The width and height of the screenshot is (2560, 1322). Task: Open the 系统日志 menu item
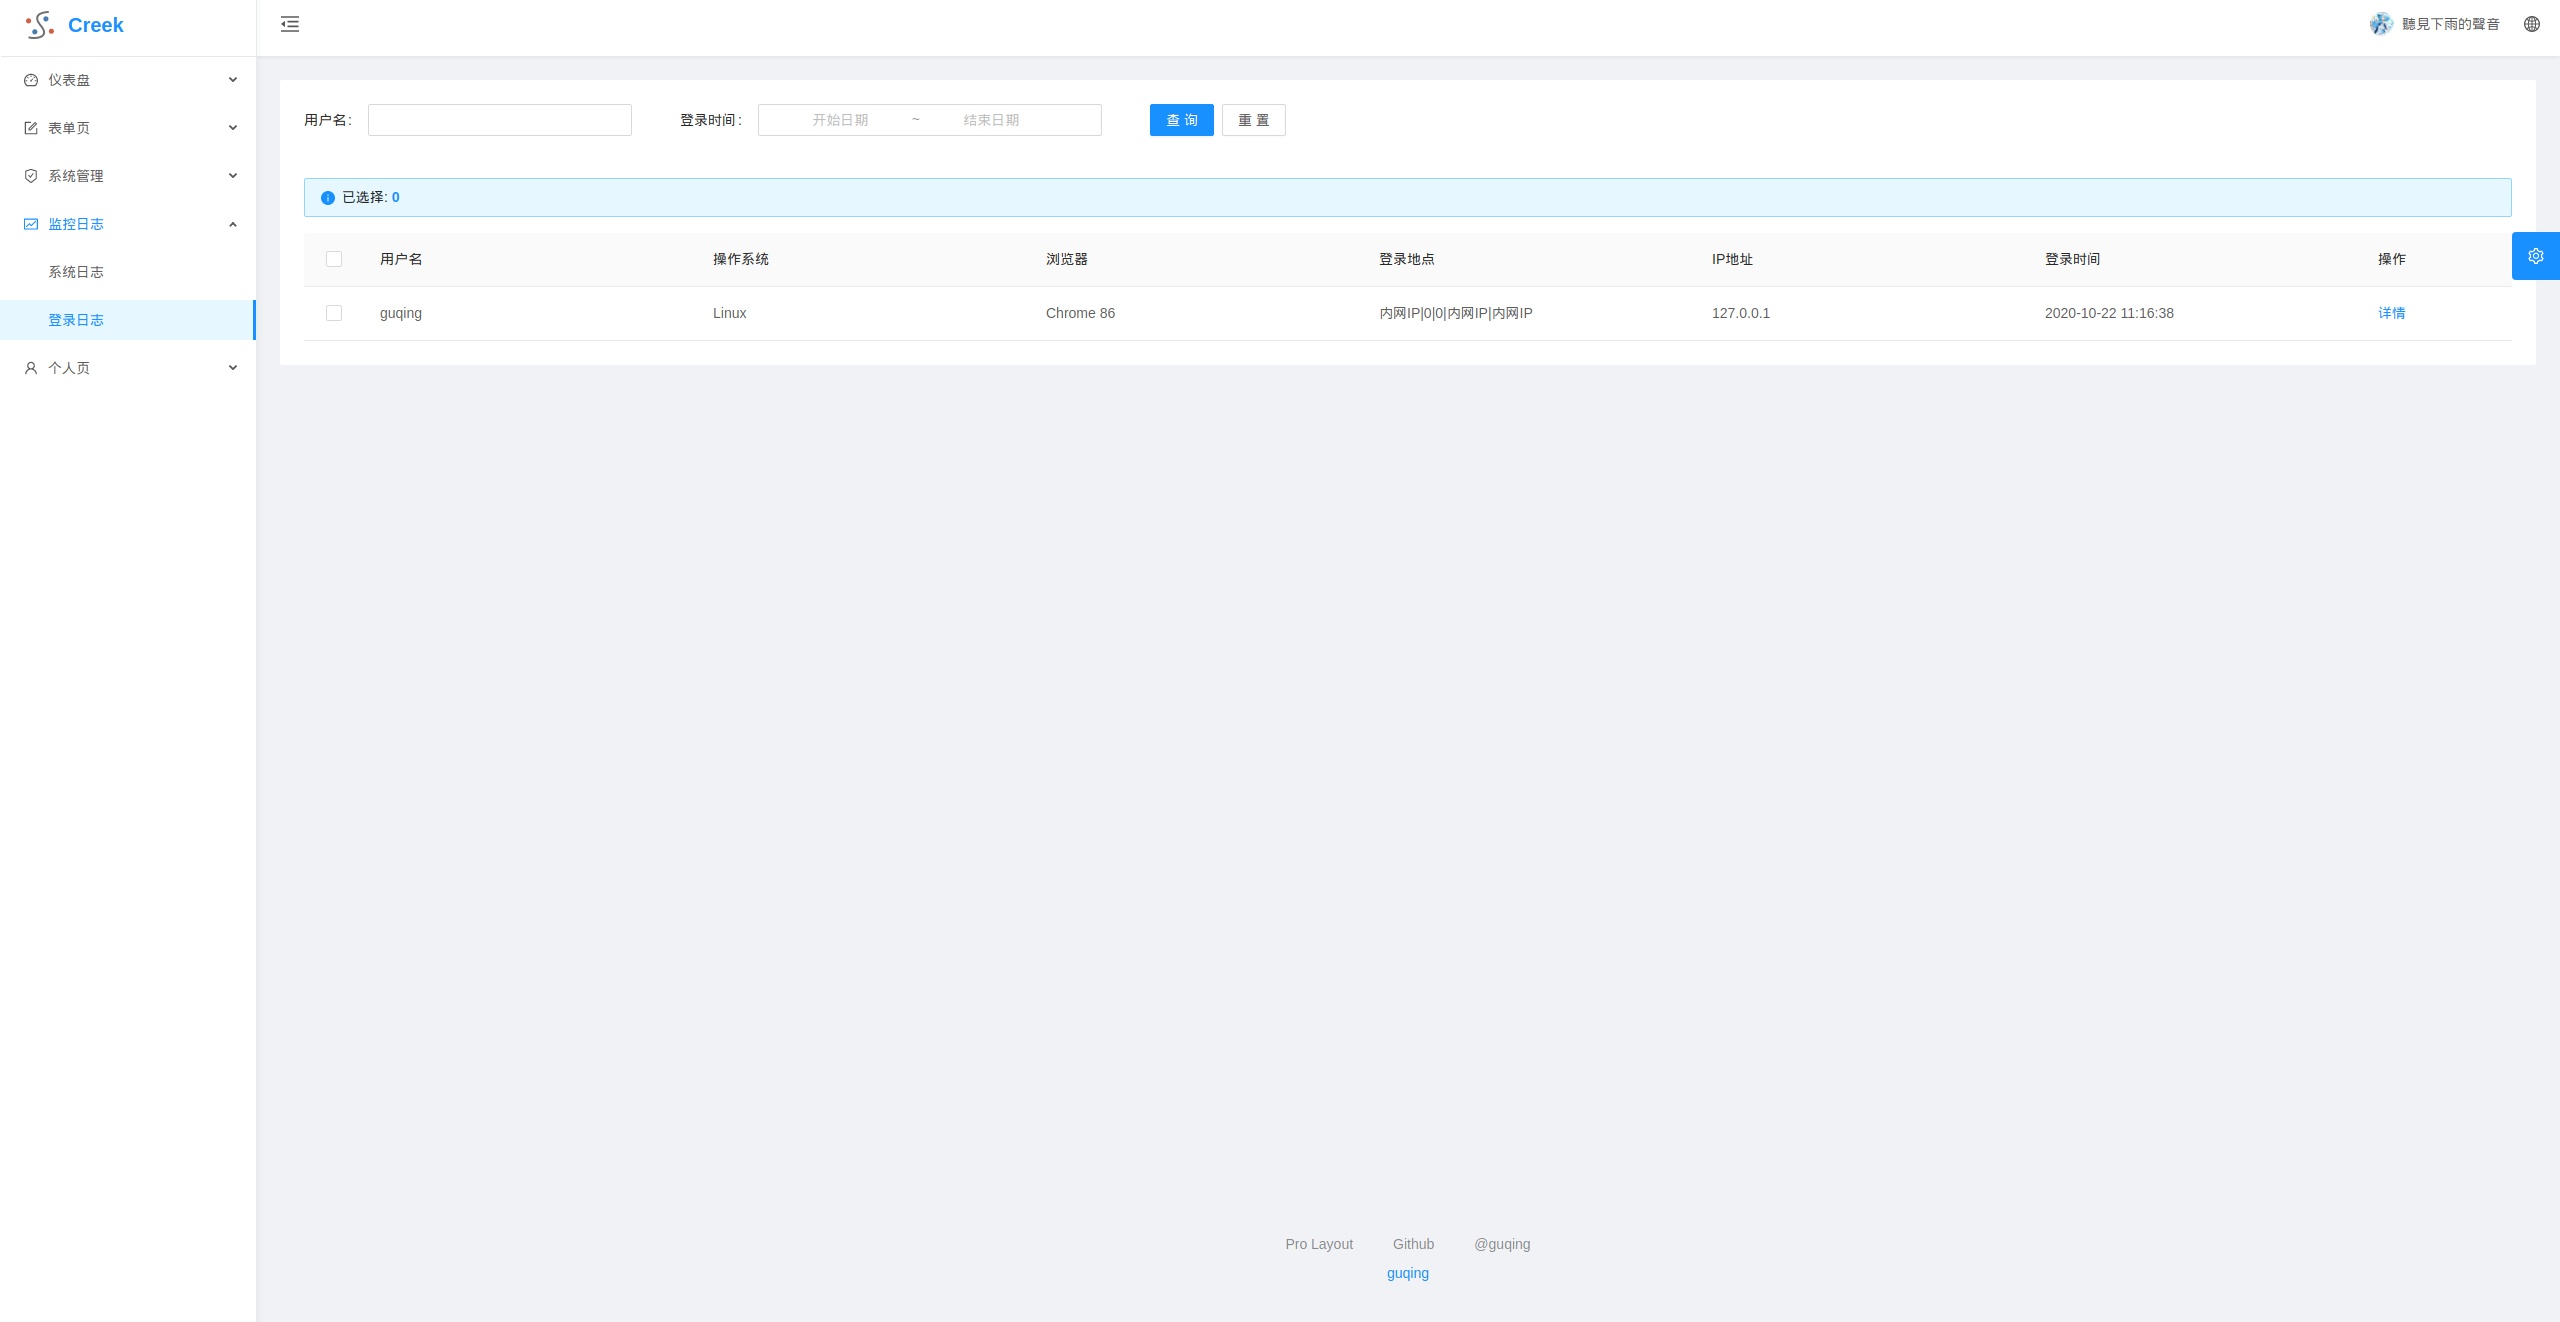click(76, 272)
